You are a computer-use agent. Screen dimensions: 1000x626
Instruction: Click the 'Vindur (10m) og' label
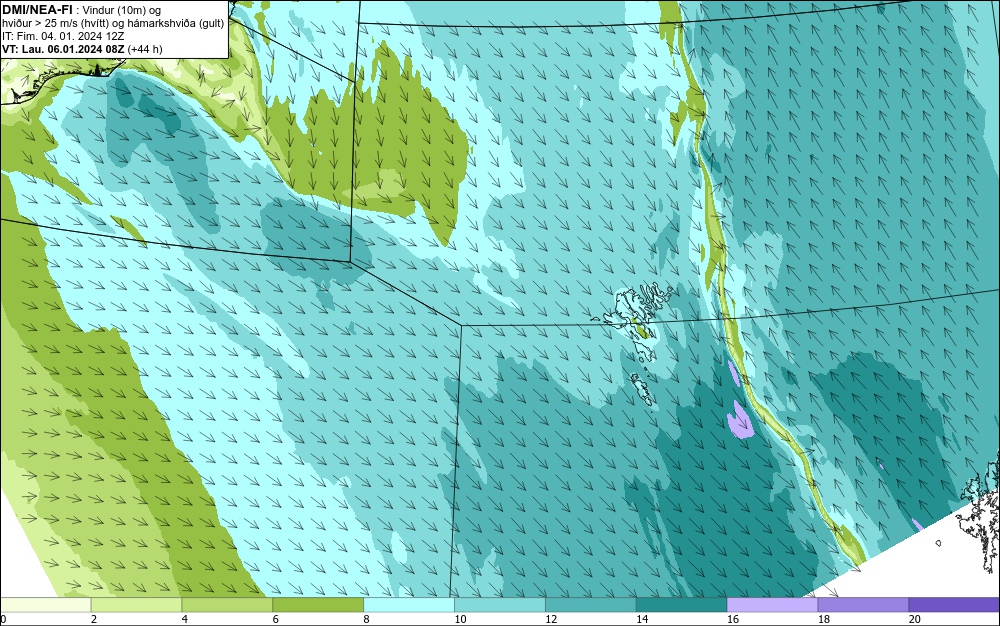(122, 10)
